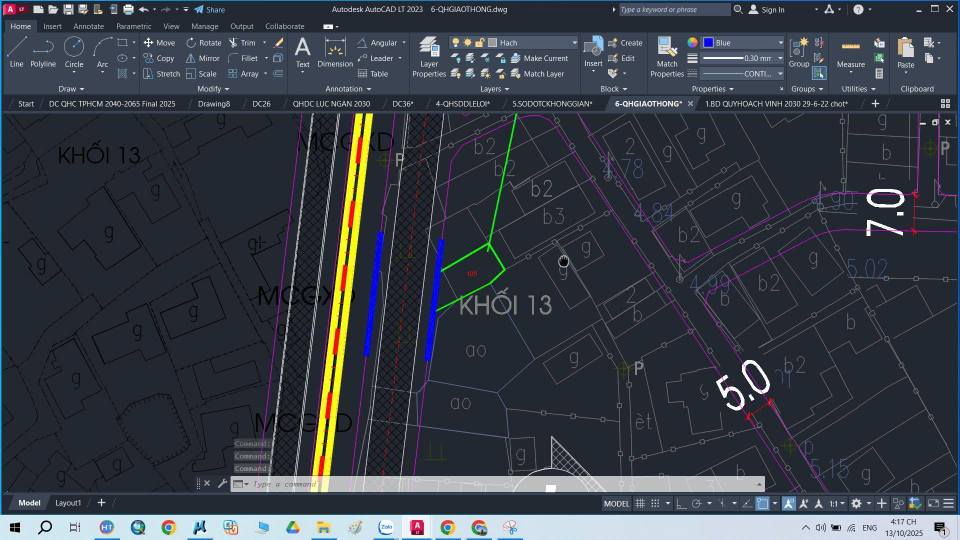Viewport: 960px width, 540px height.
Task: Select the Fillet tool
Action: (243, 58)
